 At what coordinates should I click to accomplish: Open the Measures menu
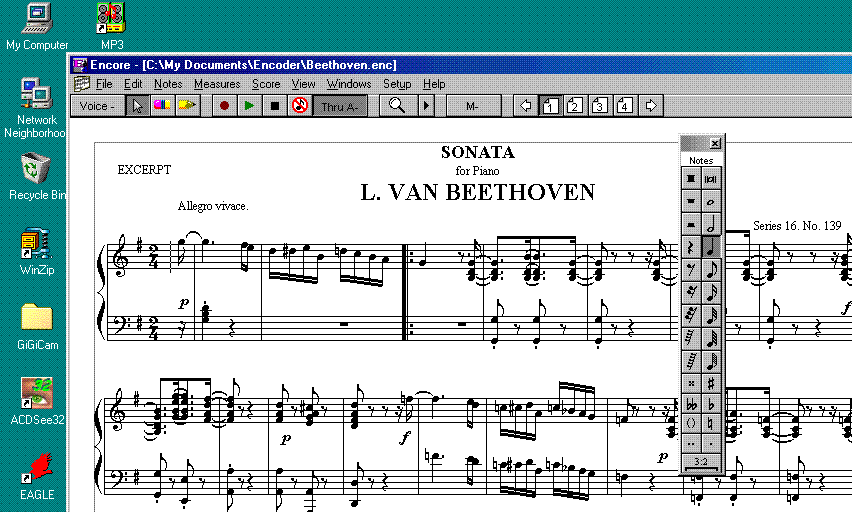tap(217, 84)
